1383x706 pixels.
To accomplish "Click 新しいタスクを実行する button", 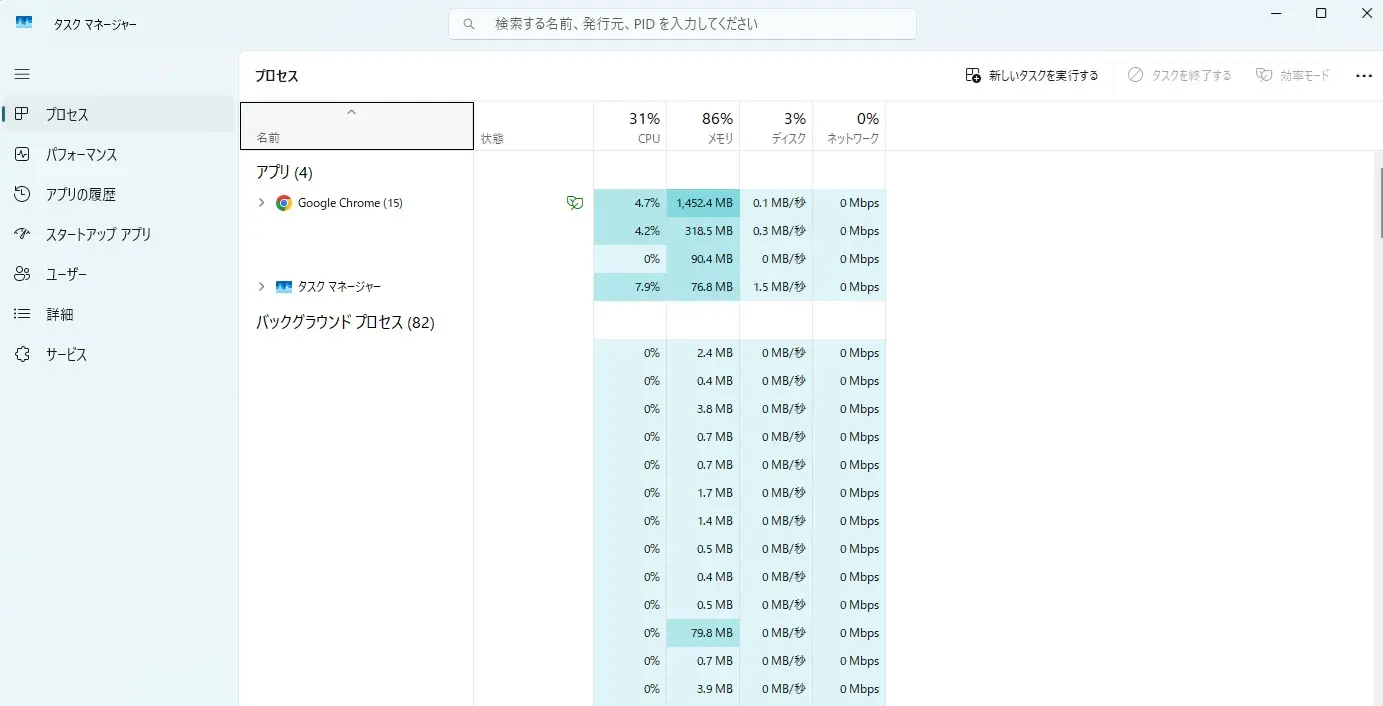I will point(1032,75).
